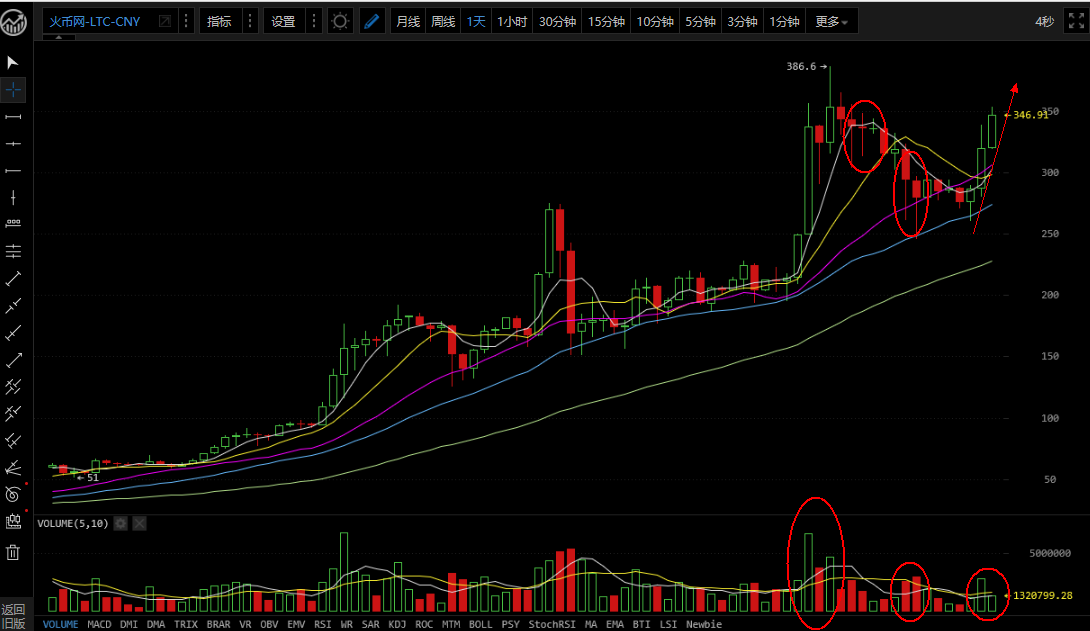The height and width of the screenshot is (631, 1090).
Task: Toggle the pencil drawing toolbar
Action: click(372, 22)
